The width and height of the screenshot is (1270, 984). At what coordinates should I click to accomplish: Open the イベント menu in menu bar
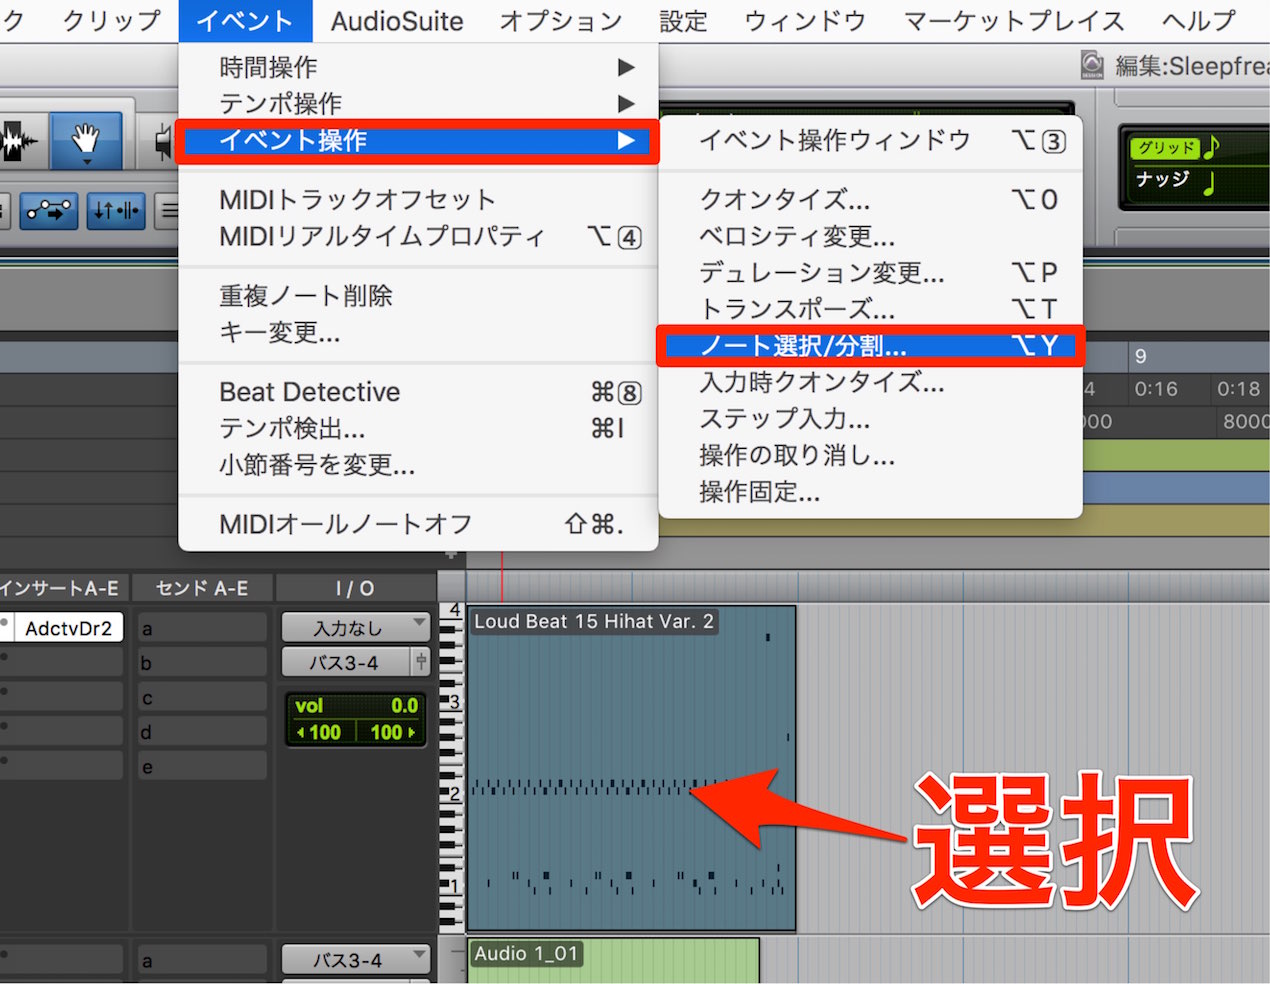pyautogui.click(x=245, y=21)
